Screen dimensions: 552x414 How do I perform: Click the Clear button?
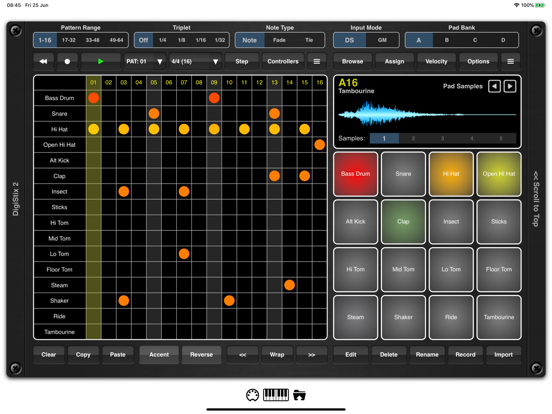49,355
